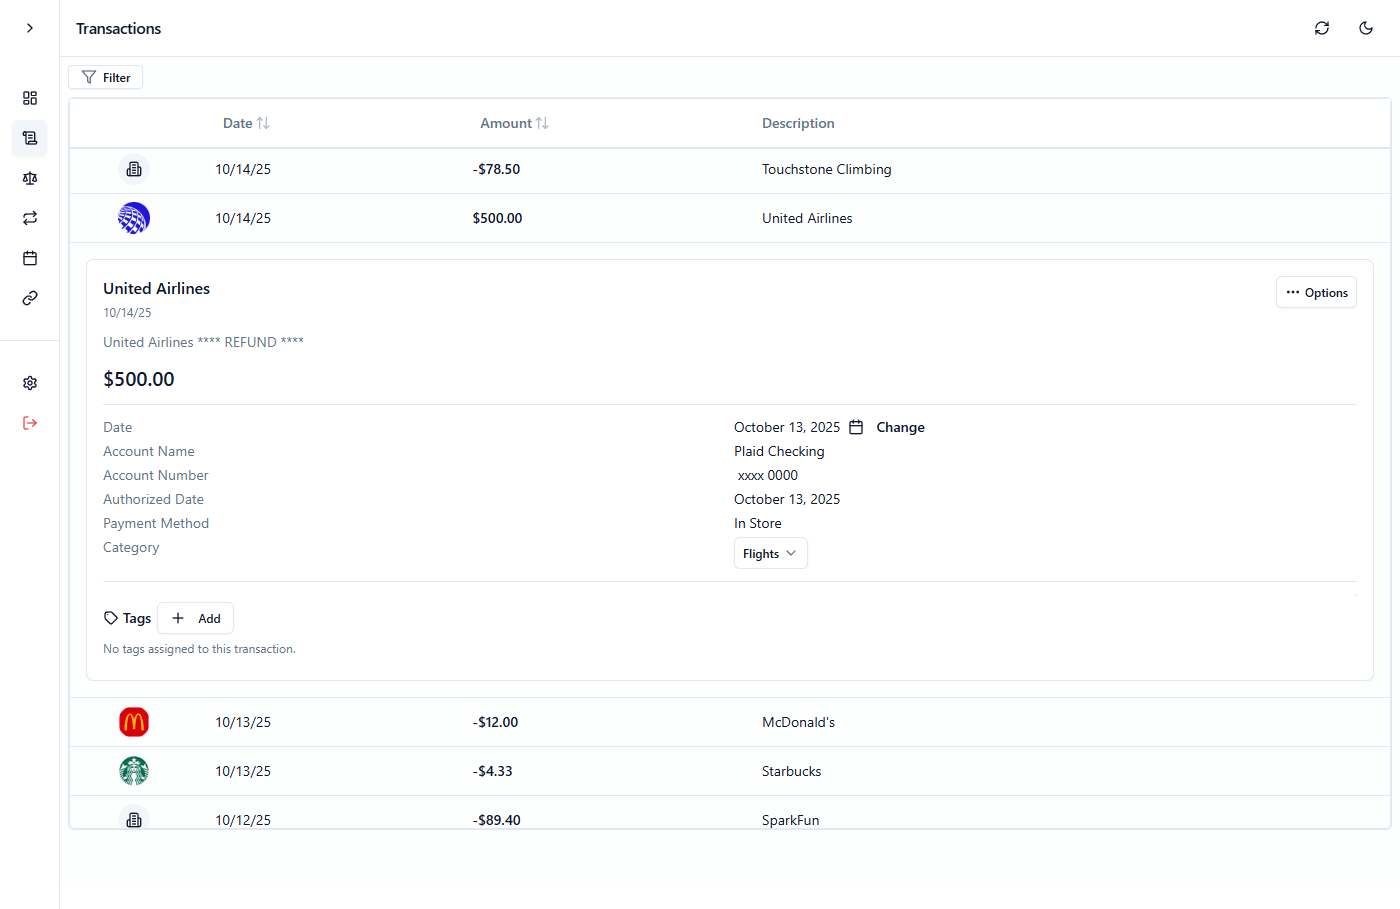Select the Transactions tab in the sidebar

30,138
